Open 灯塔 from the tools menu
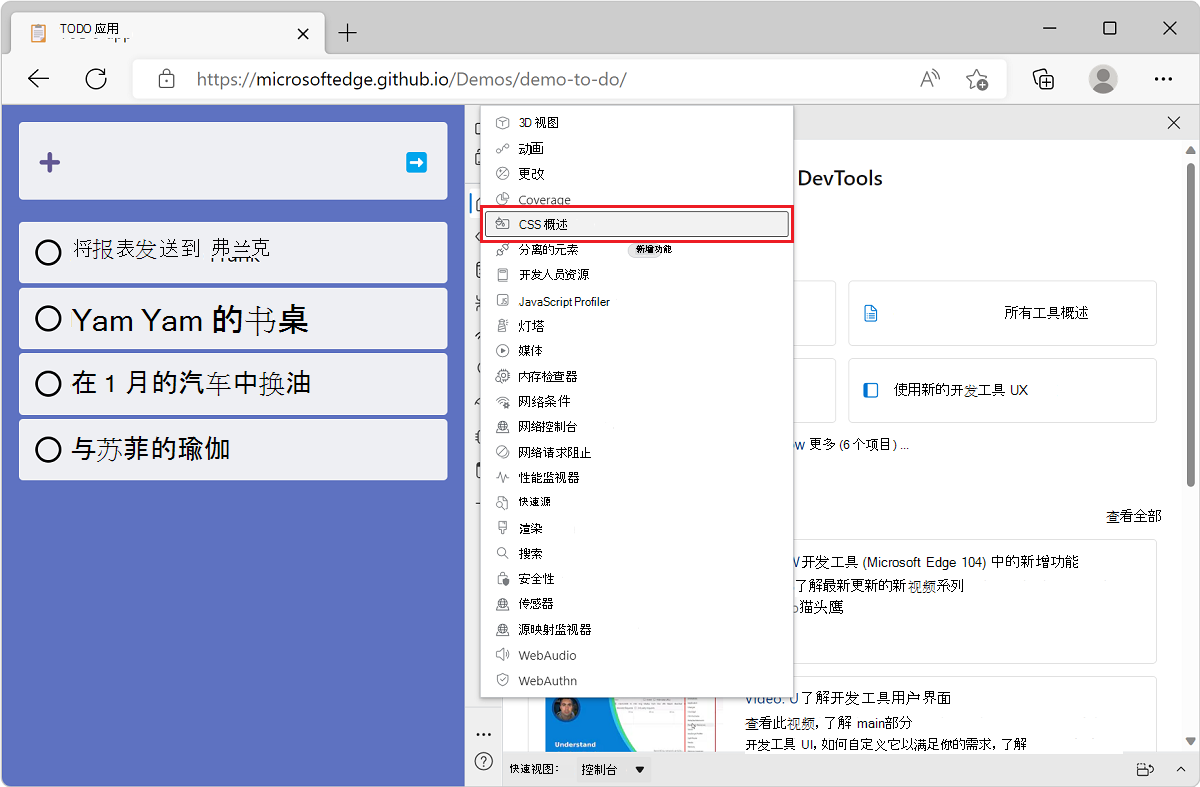1200x787 pixels. point(530,325)
